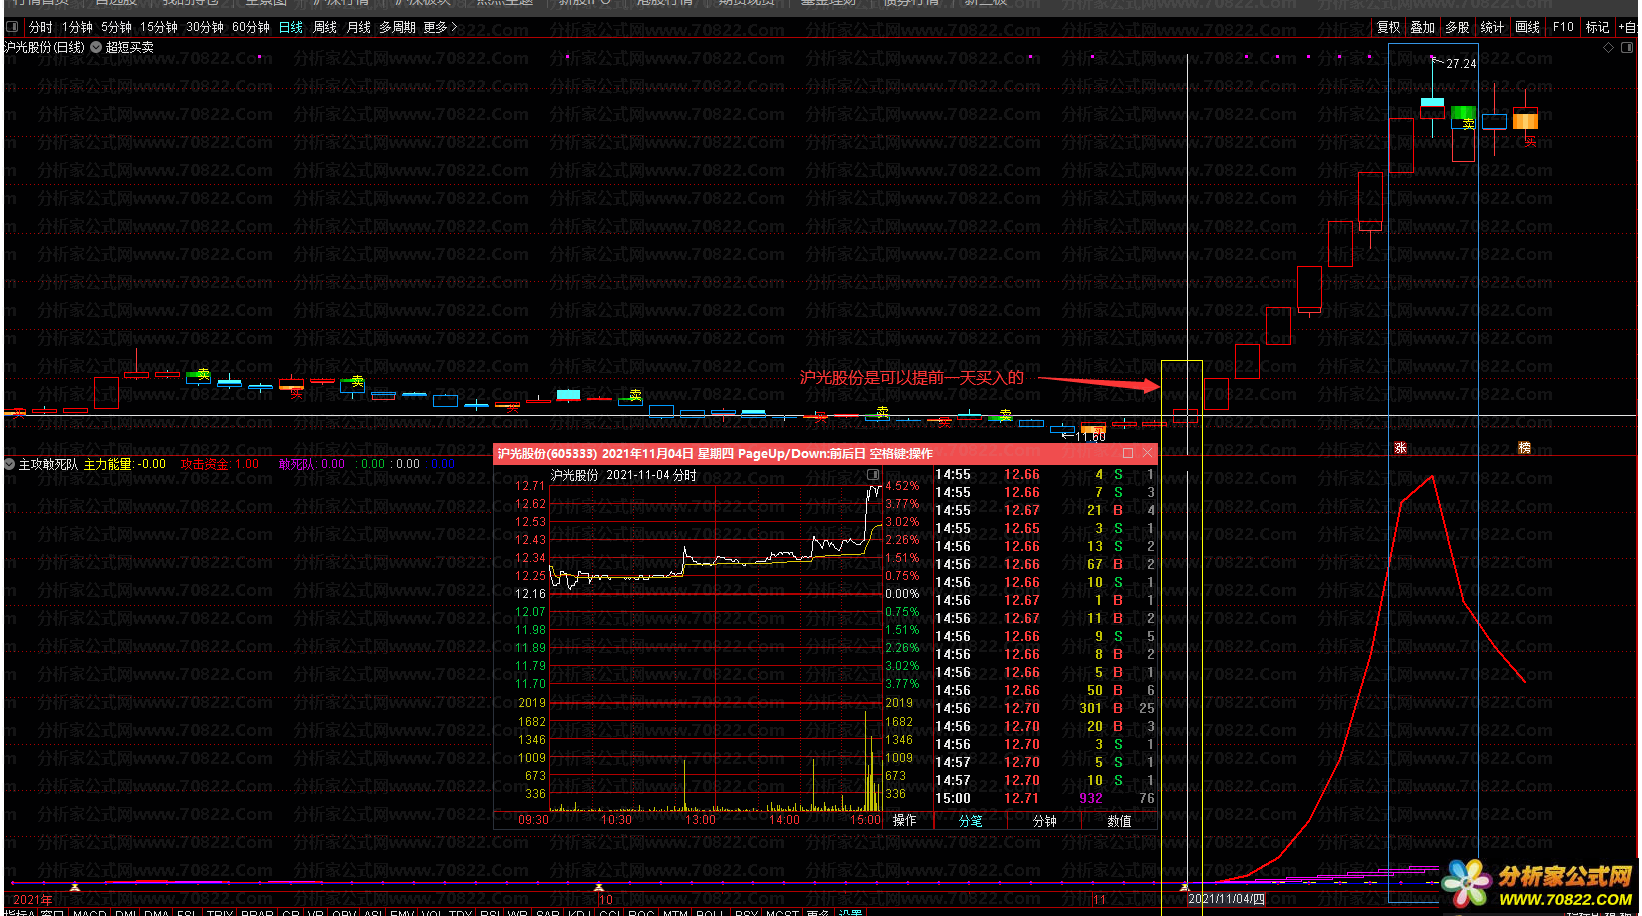Click timeline marker before 2021/11/04 date
The width and height of the screenshot is (1642, 916).
click(x=1185, y=886)
